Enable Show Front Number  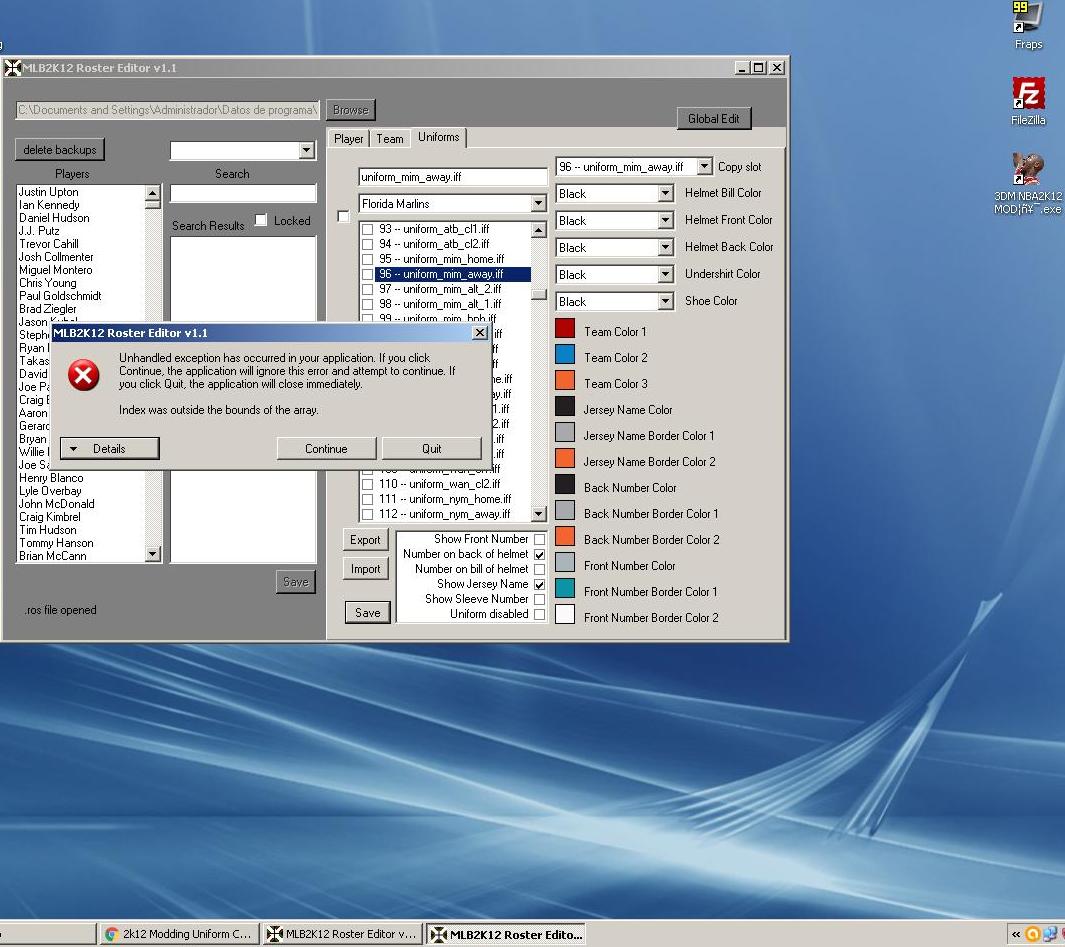point(539,539)
